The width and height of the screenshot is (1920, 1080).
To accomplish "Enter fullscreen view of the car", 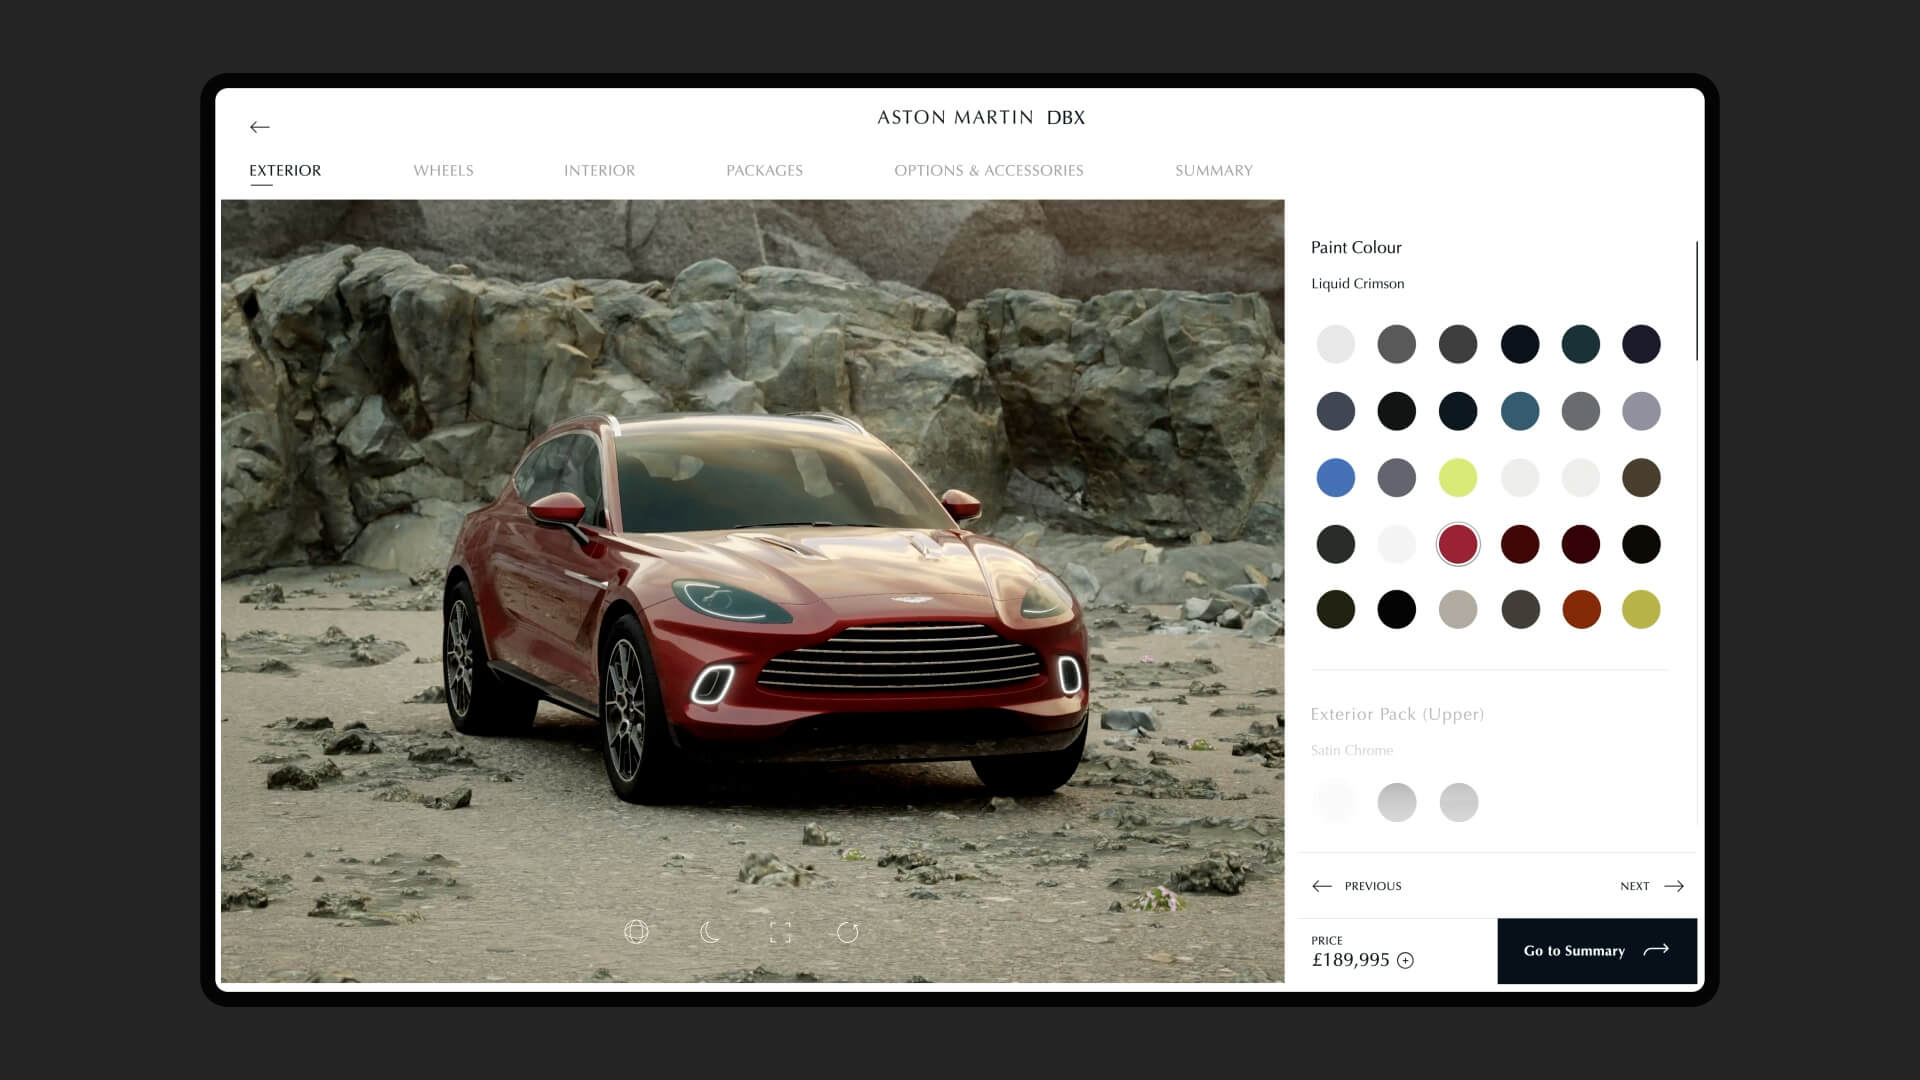I will click(780, 932).
